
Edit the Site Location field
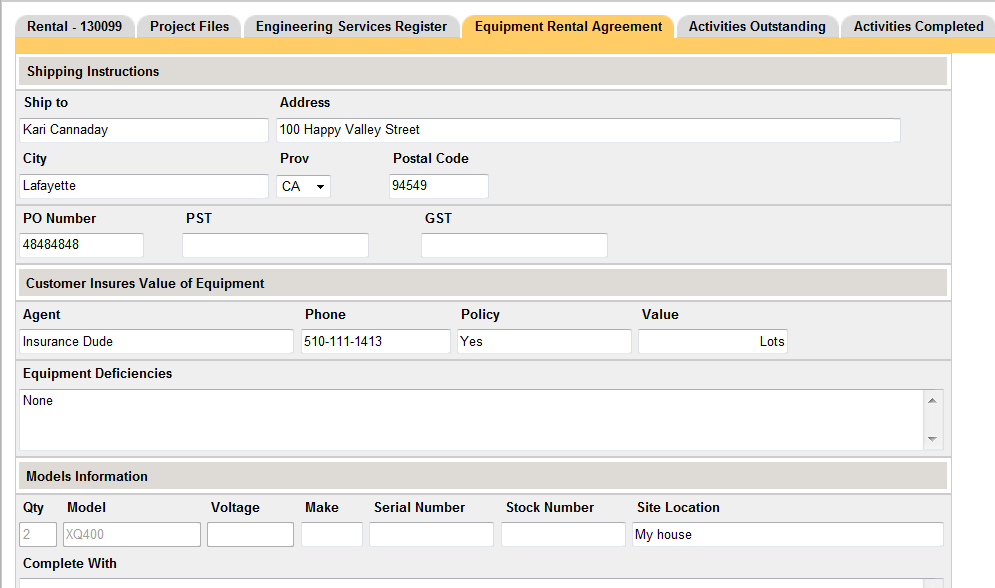(787, 535)
